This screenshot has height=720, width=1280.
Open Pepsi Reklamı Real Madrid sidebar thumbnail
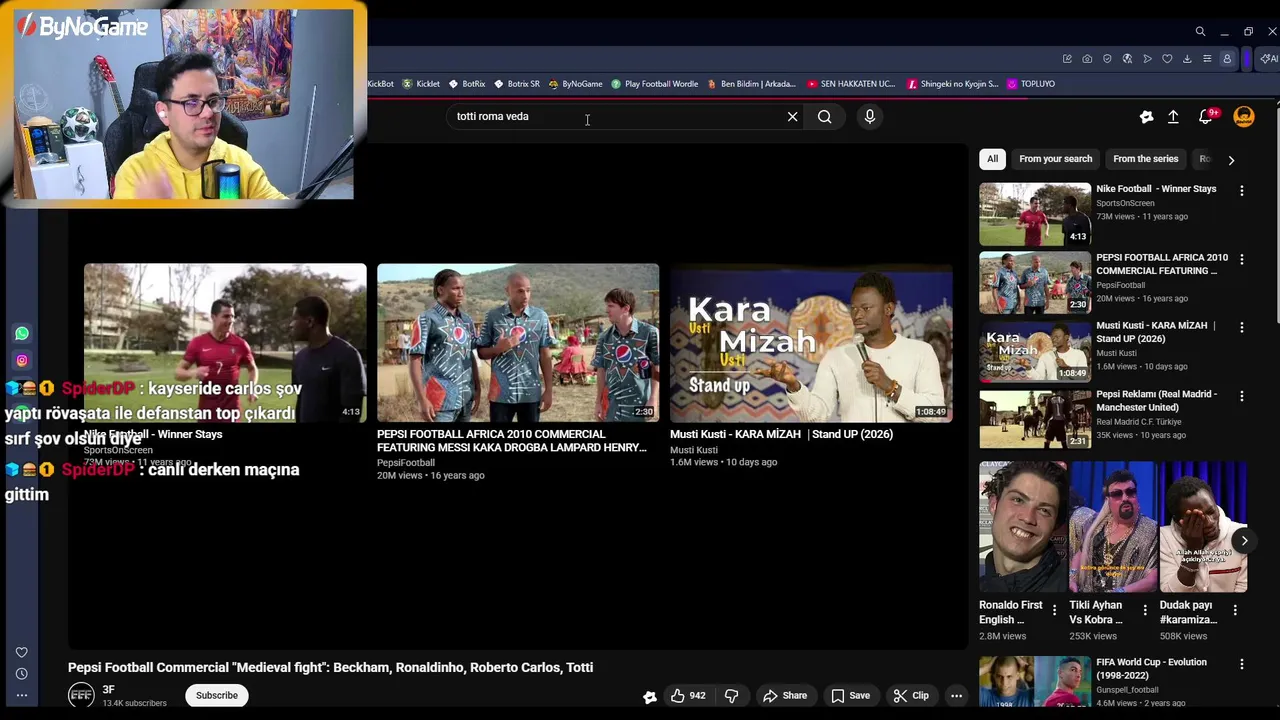(x=1035, y=419)
